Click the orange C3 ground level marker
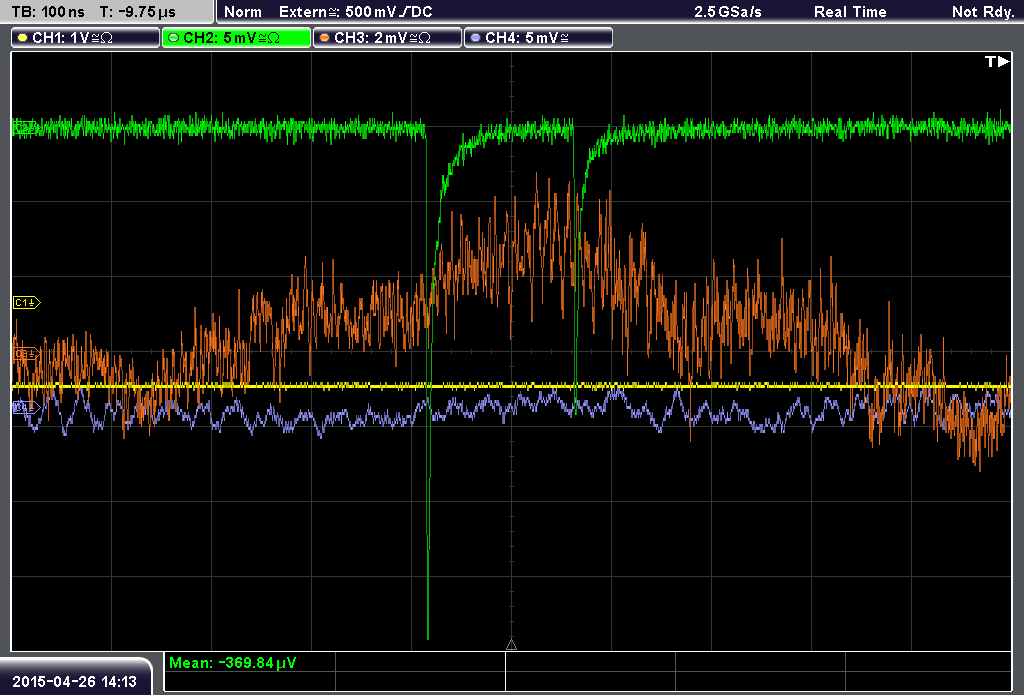This screenshot has height=695, width=1024. 27,354
